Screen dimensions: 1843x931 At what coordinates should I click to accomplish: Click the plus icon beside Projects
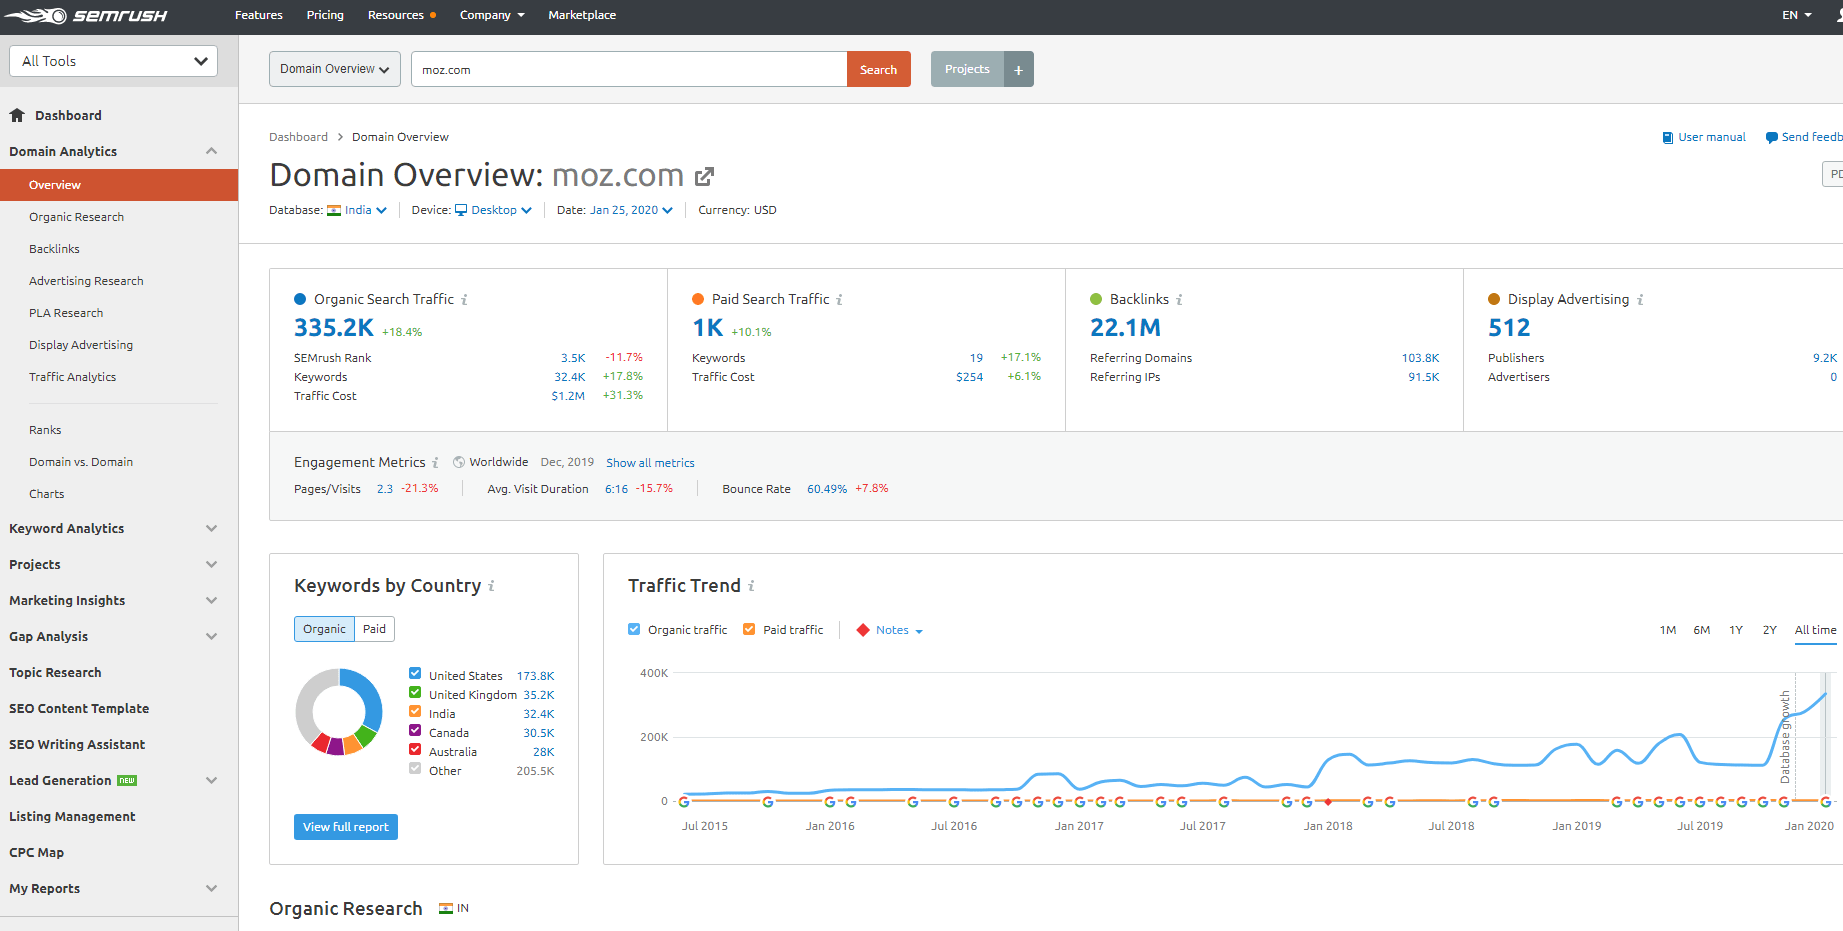(x=1018, y=70)
